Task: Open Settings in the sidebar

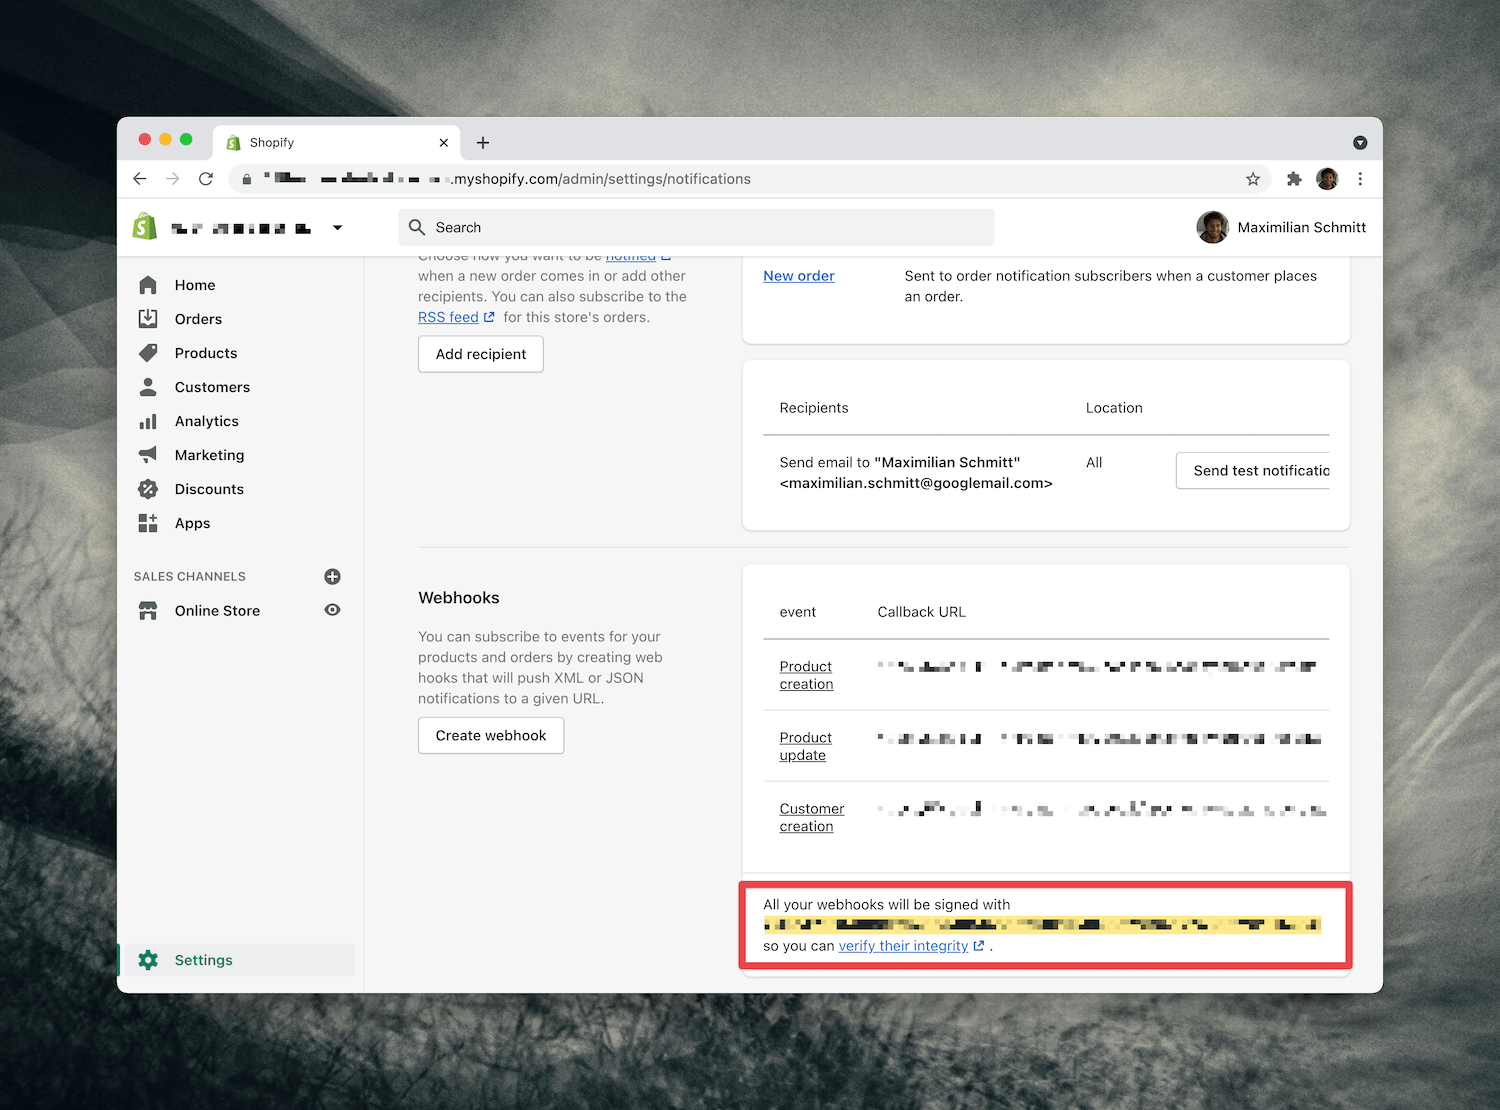Action: pos(204,960)
